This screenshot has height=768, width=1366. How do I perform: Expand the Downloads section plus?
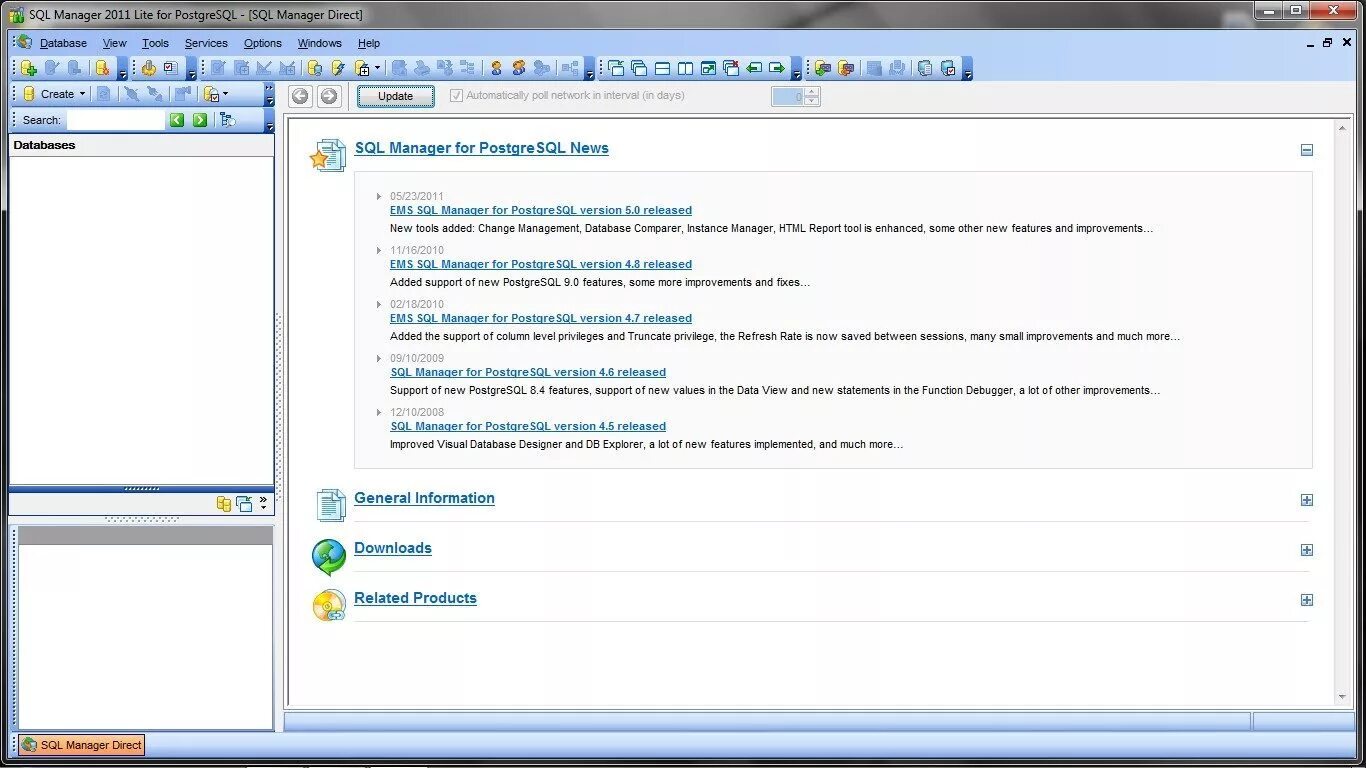1306,550
